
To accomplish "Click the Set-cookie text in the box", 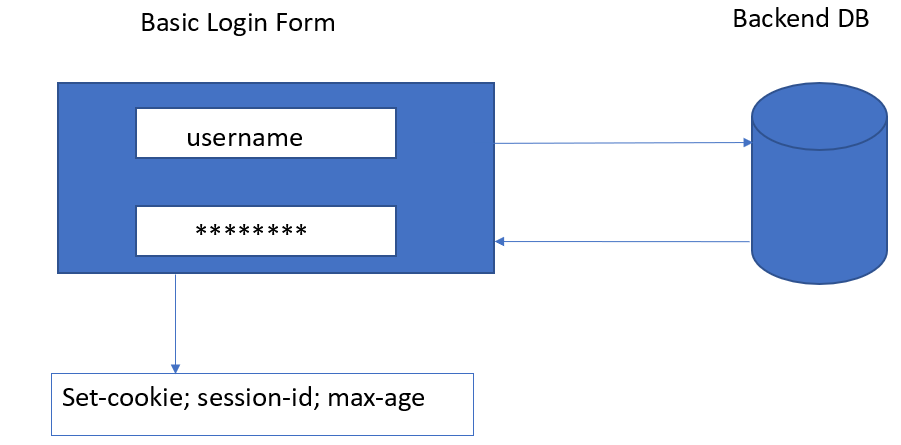I will (x=126, y=397).
